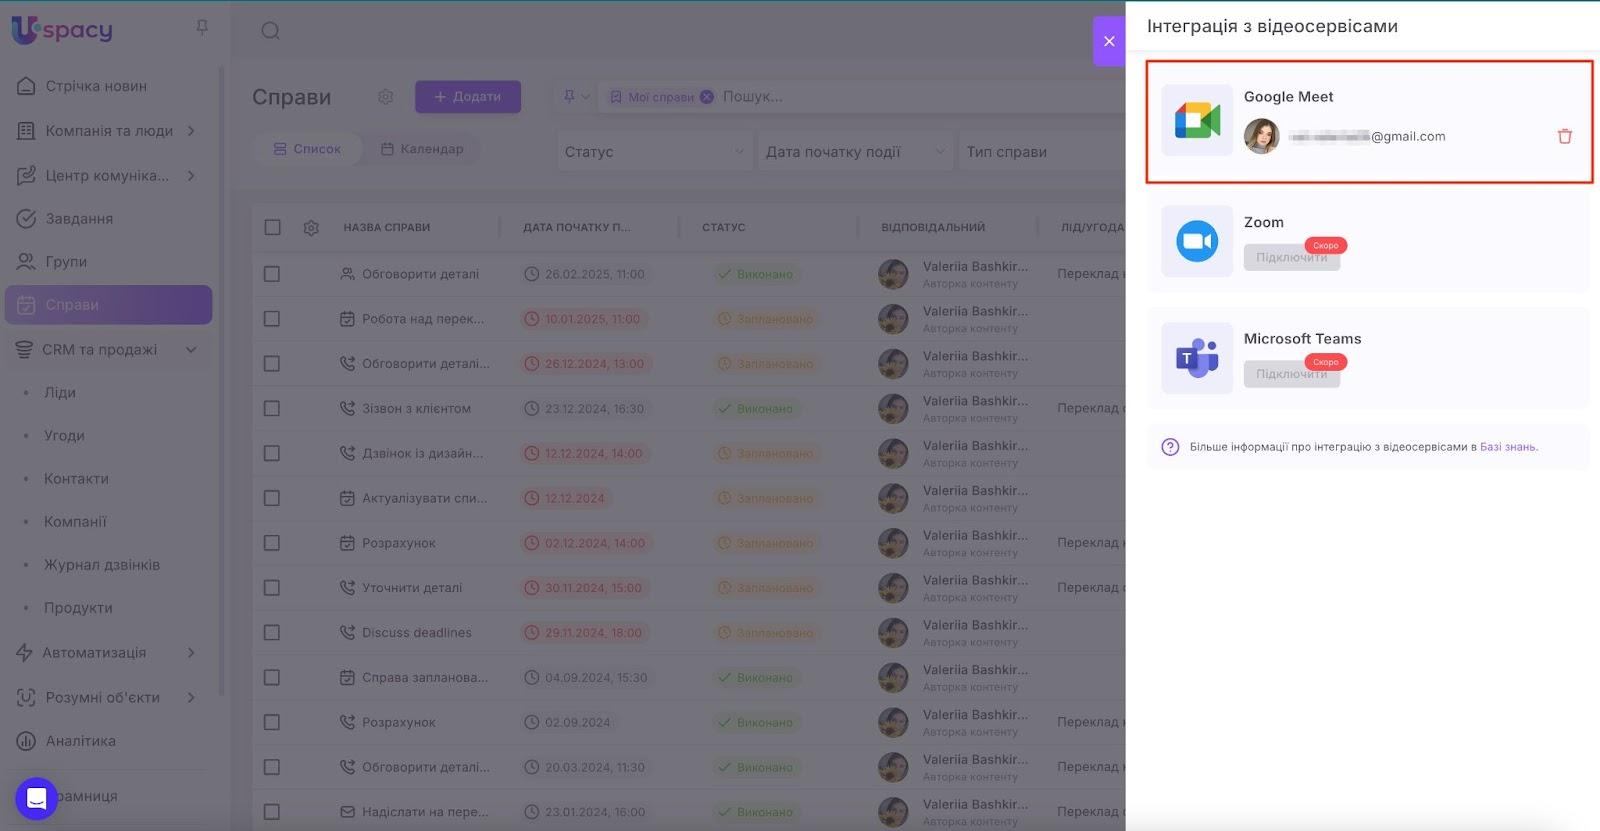
Task: Sort by Назва справи column header
Action: click(x=387, y=228)
